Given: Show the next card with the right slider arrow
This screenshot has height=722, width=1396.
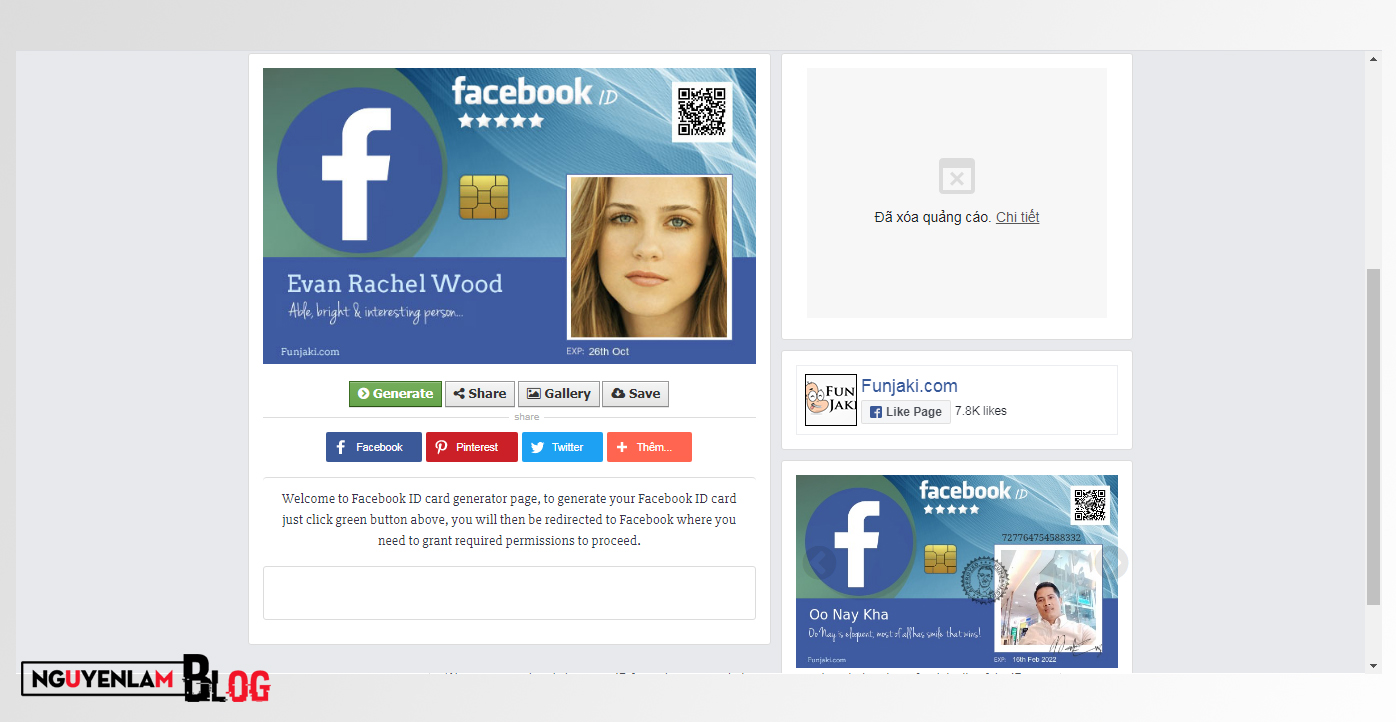Looking at the screenshot, I should tap(1113, 562).
